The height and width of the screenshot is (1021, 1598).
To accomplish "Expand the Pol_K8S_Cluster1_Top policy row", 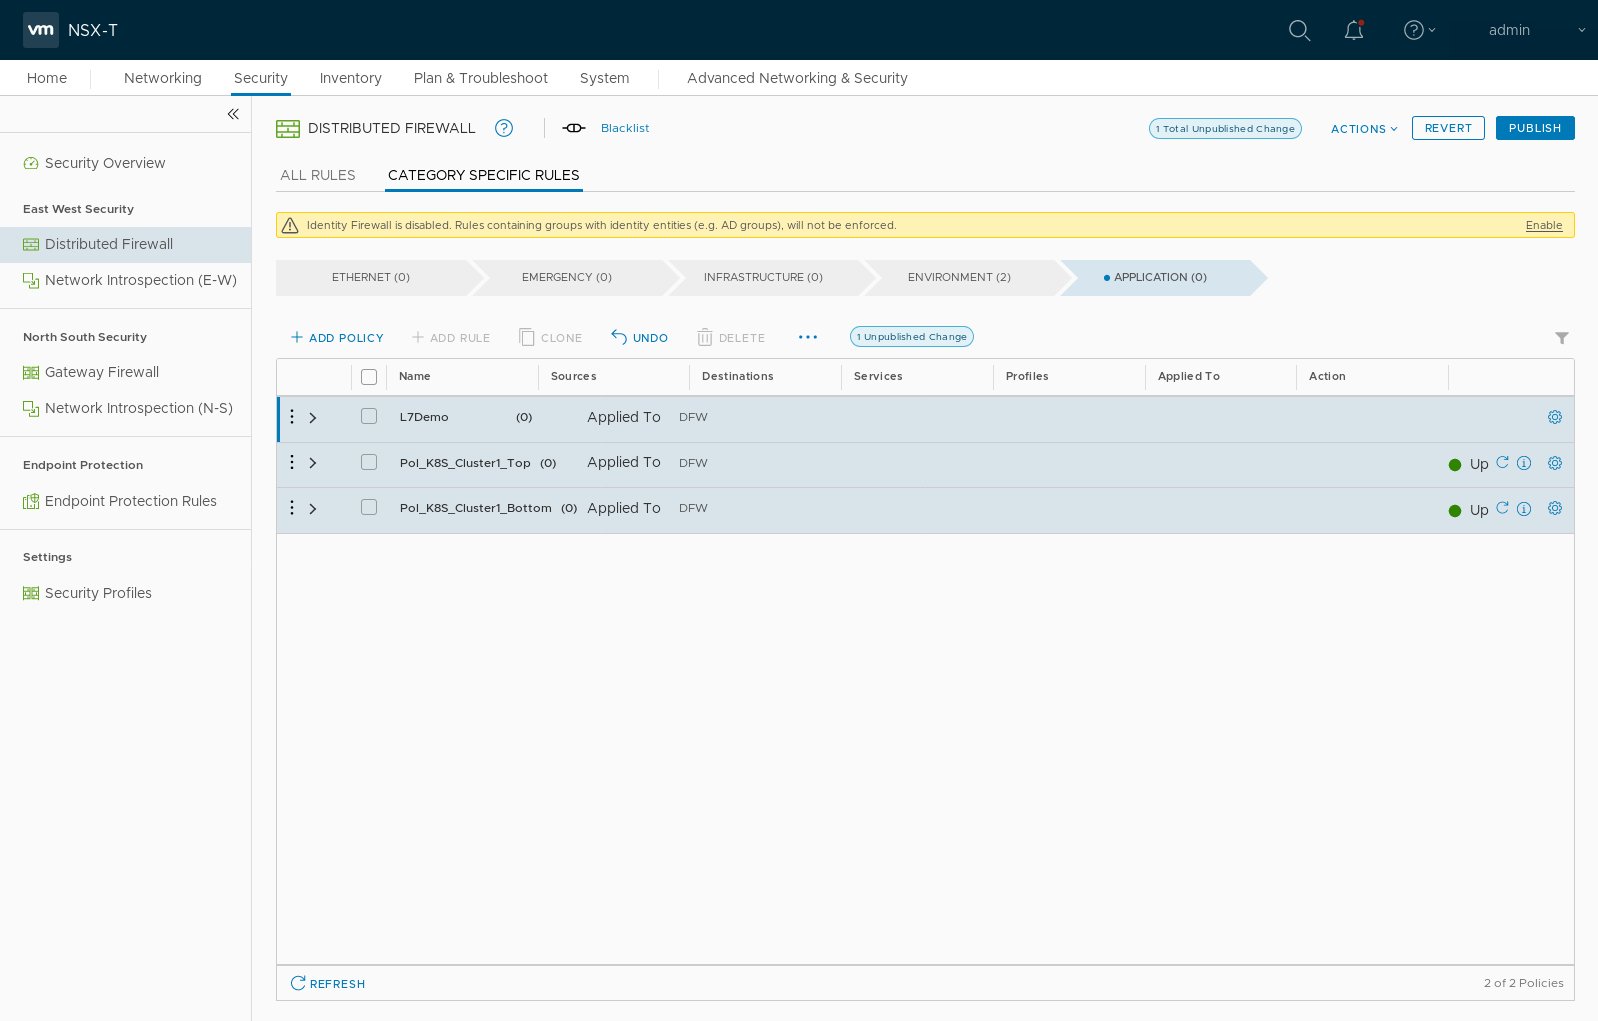I will [313, 463].
